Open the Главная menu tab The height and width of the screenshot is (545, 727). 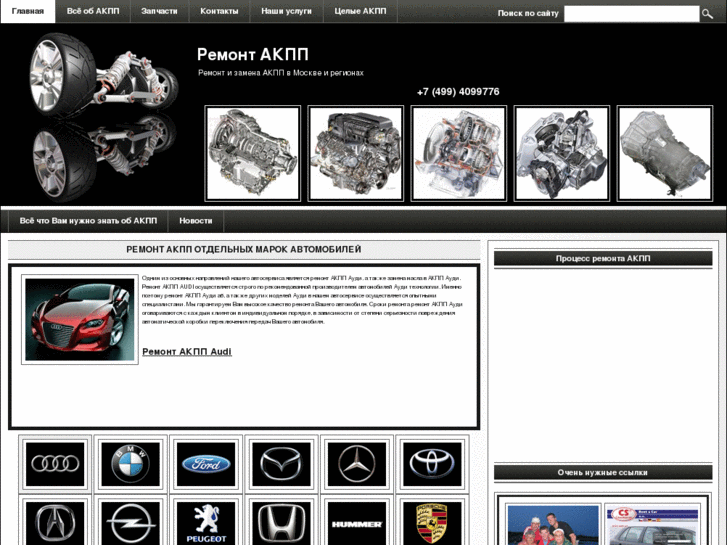pyautogui.click(x=28, y=11)
